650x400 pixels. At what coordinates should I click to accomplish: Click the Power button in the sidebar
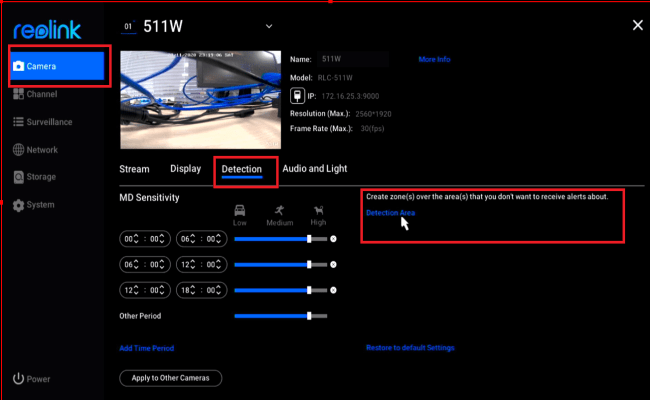(x=32, y=379)
